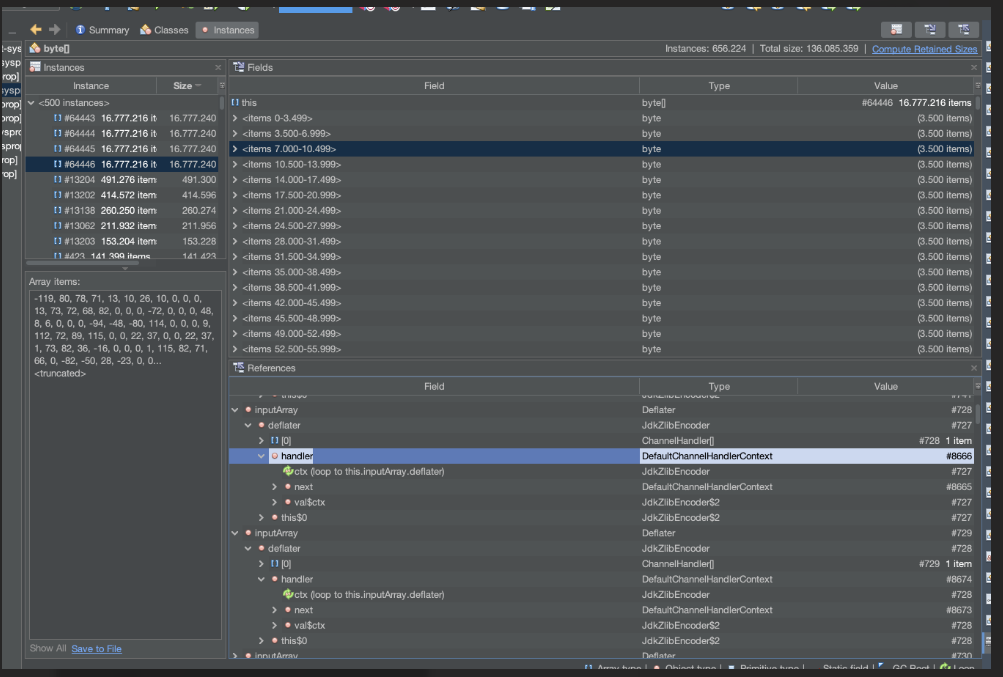Expand the <items 0-3.499> field row
Screen dimensions: 1003x677
click(238, 116)
